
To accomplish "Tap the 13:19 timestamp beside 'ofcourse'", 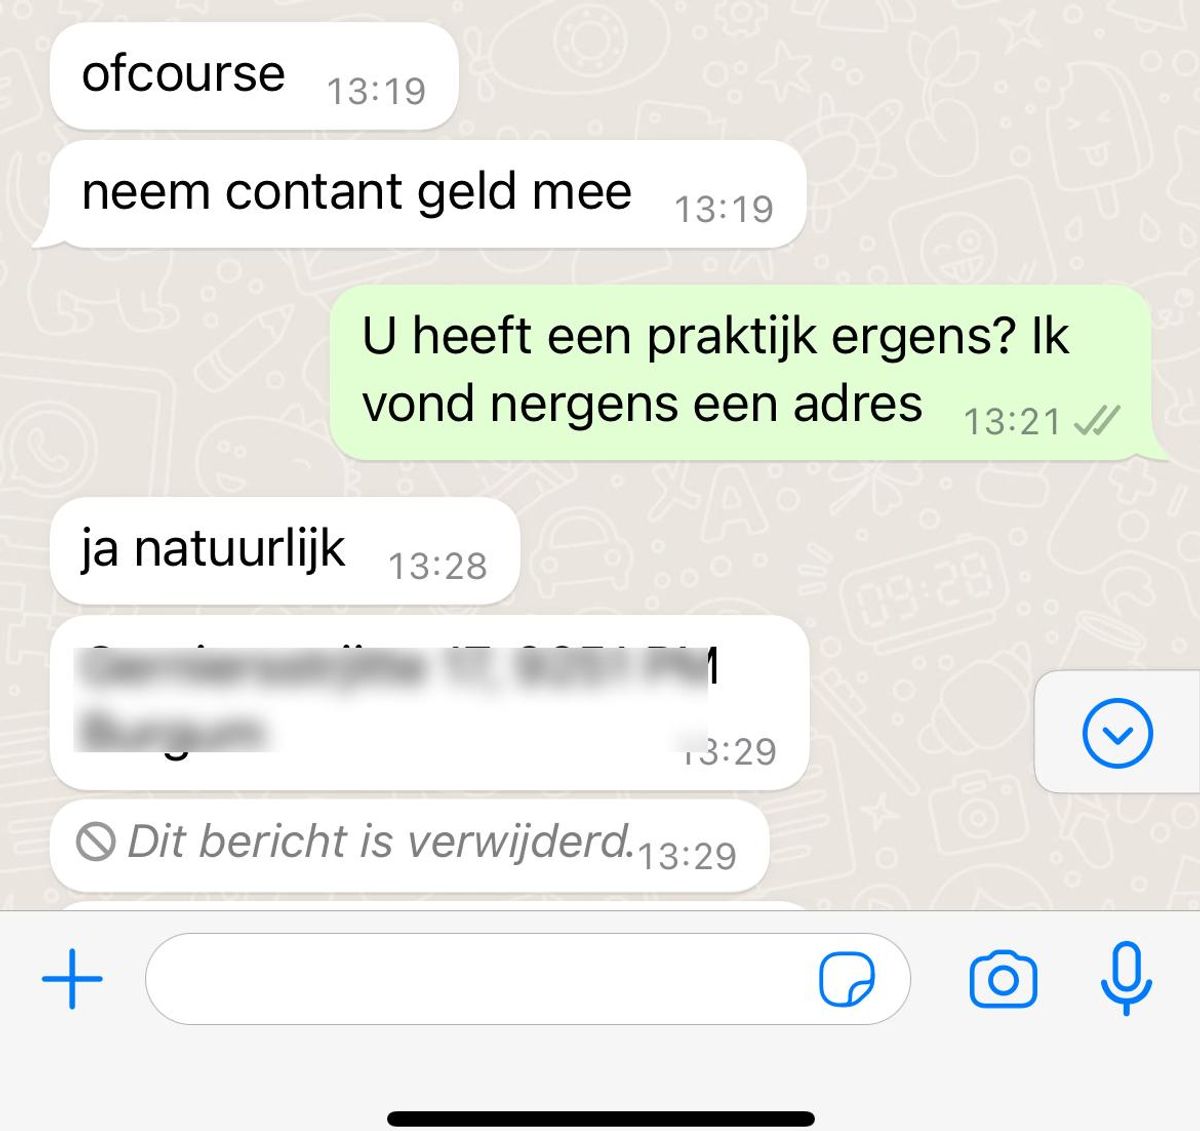I will (376, 91).
